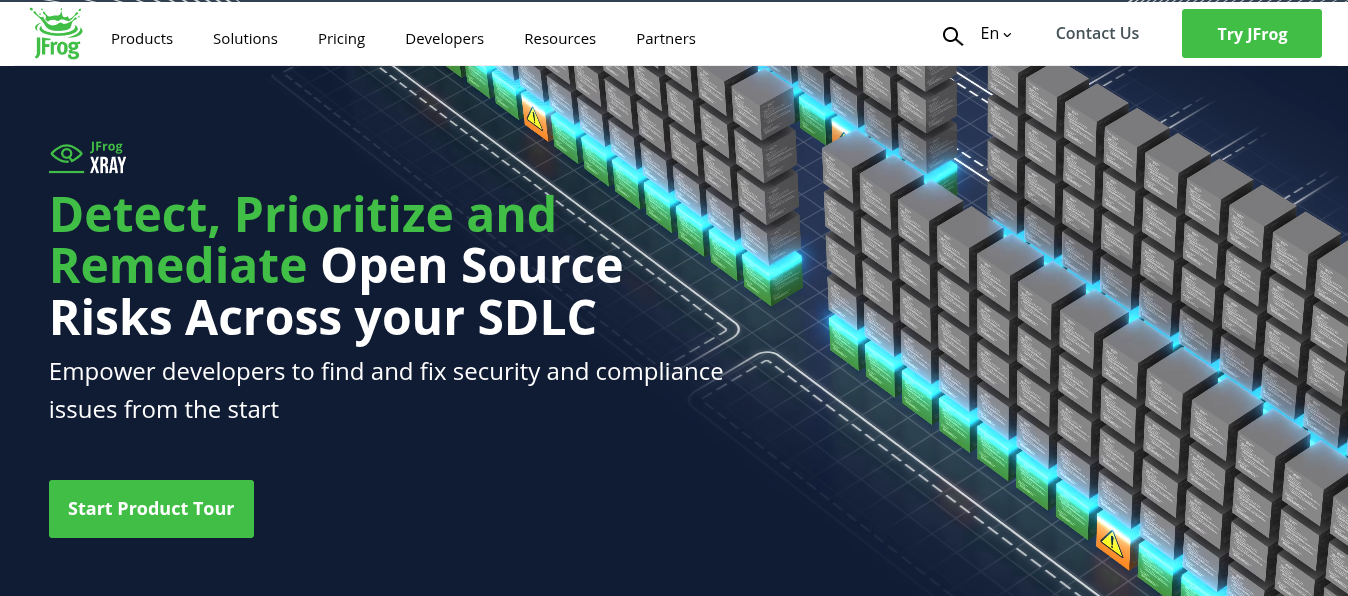1348x596 pixels.
Task: Select the Pricing nav item
Action: 341,39
